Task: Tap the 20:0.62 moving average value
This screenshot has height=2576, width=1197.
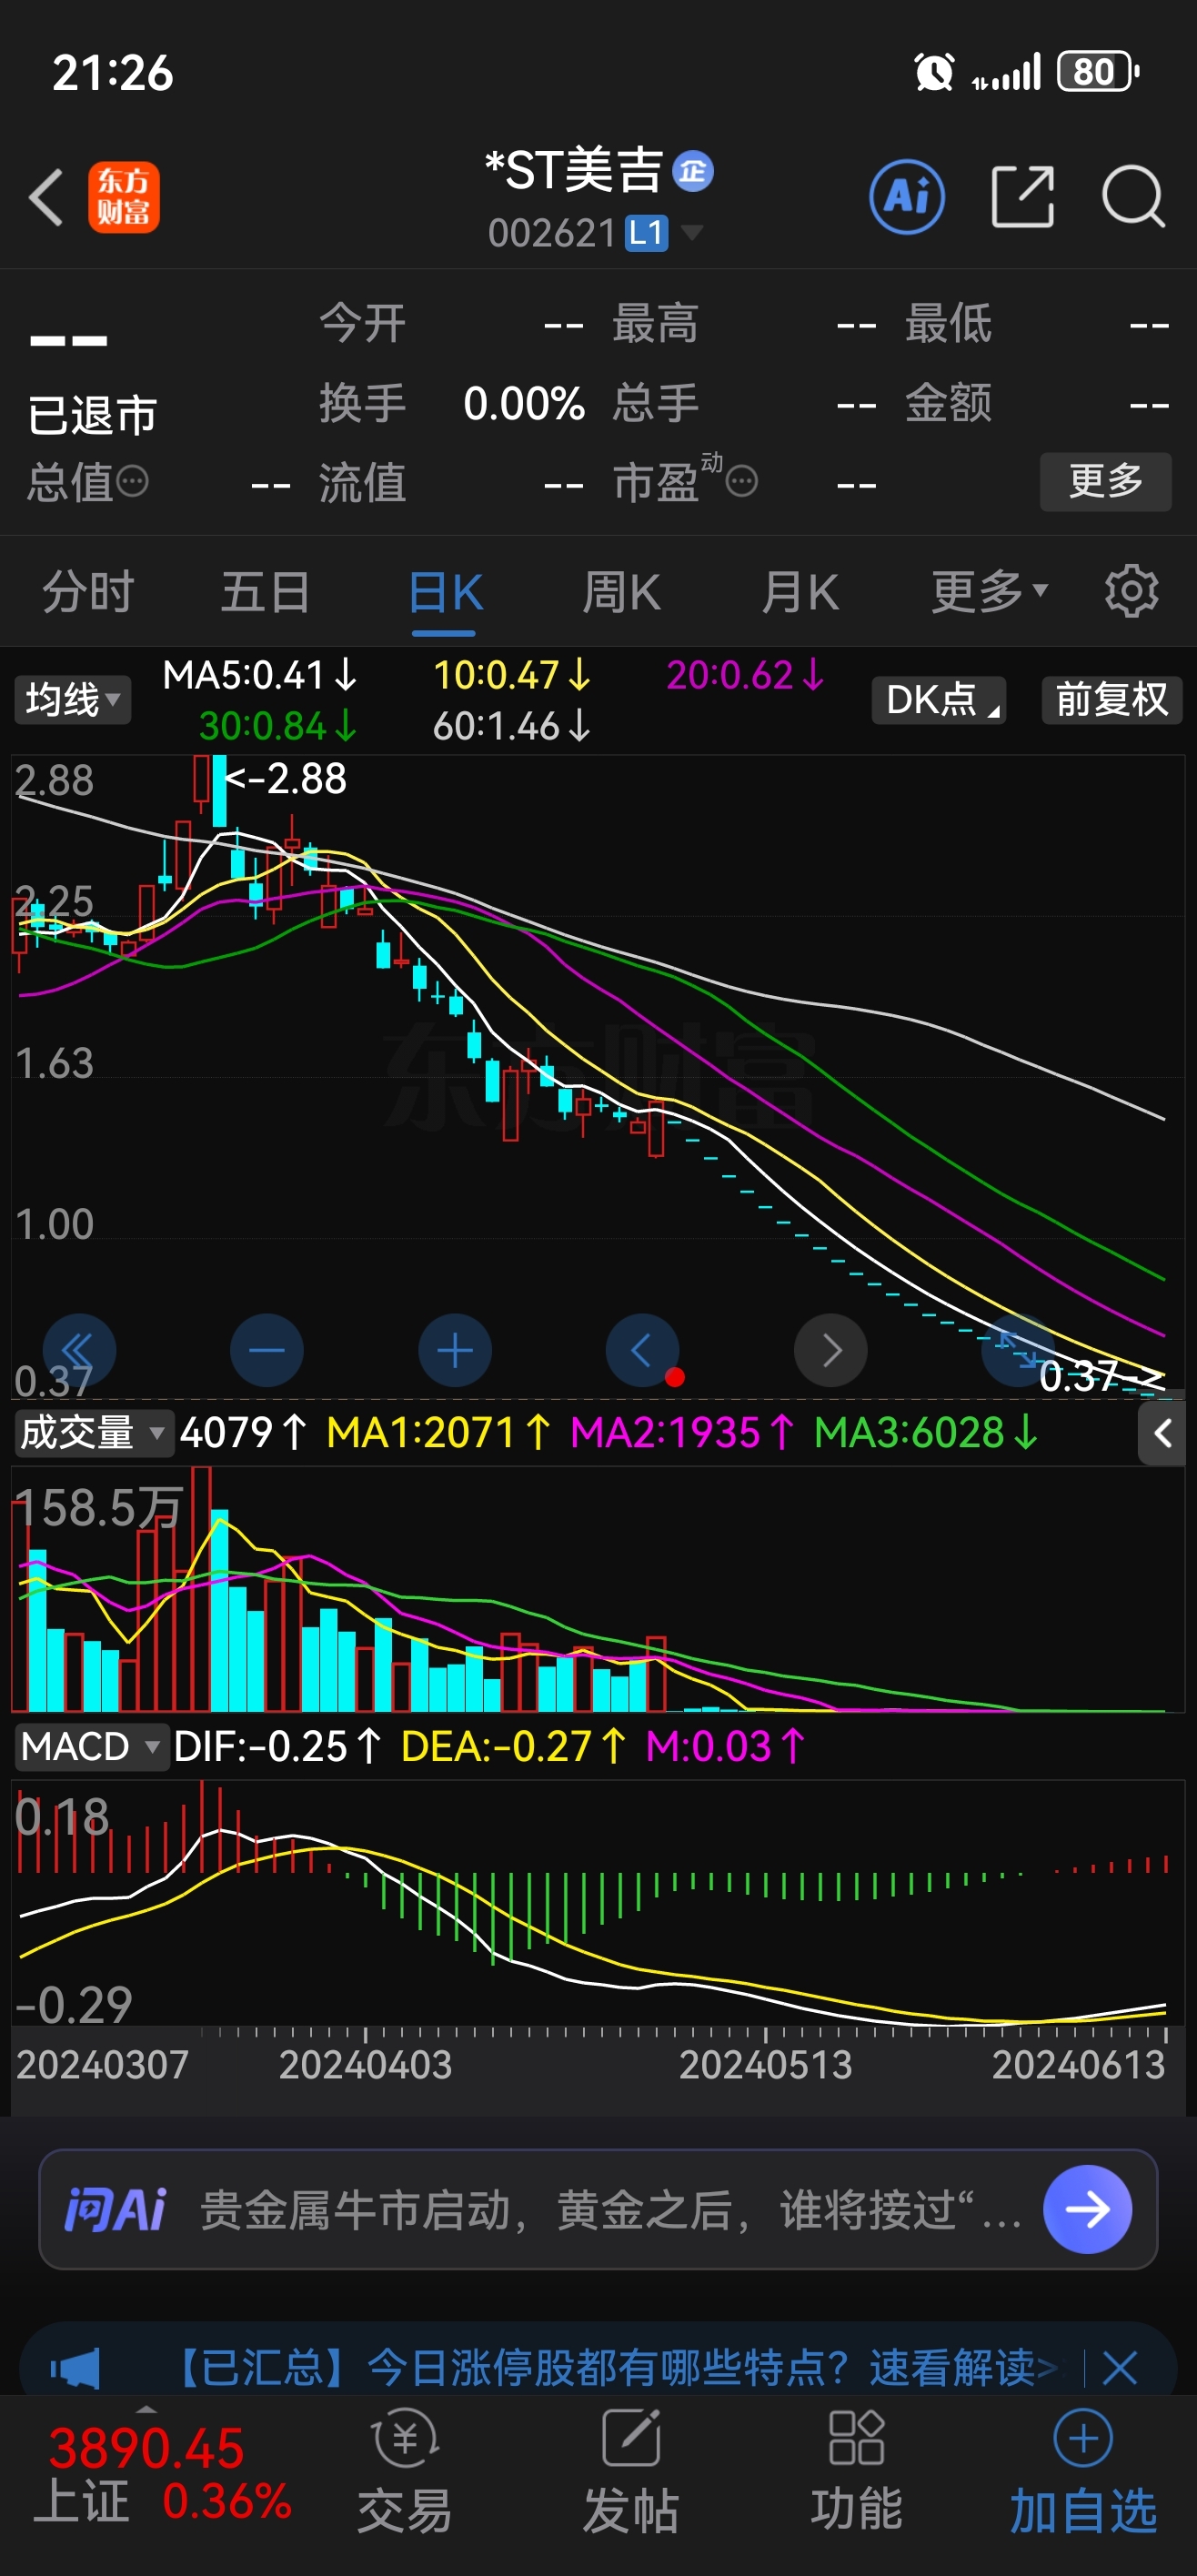Action: [746, 675]
